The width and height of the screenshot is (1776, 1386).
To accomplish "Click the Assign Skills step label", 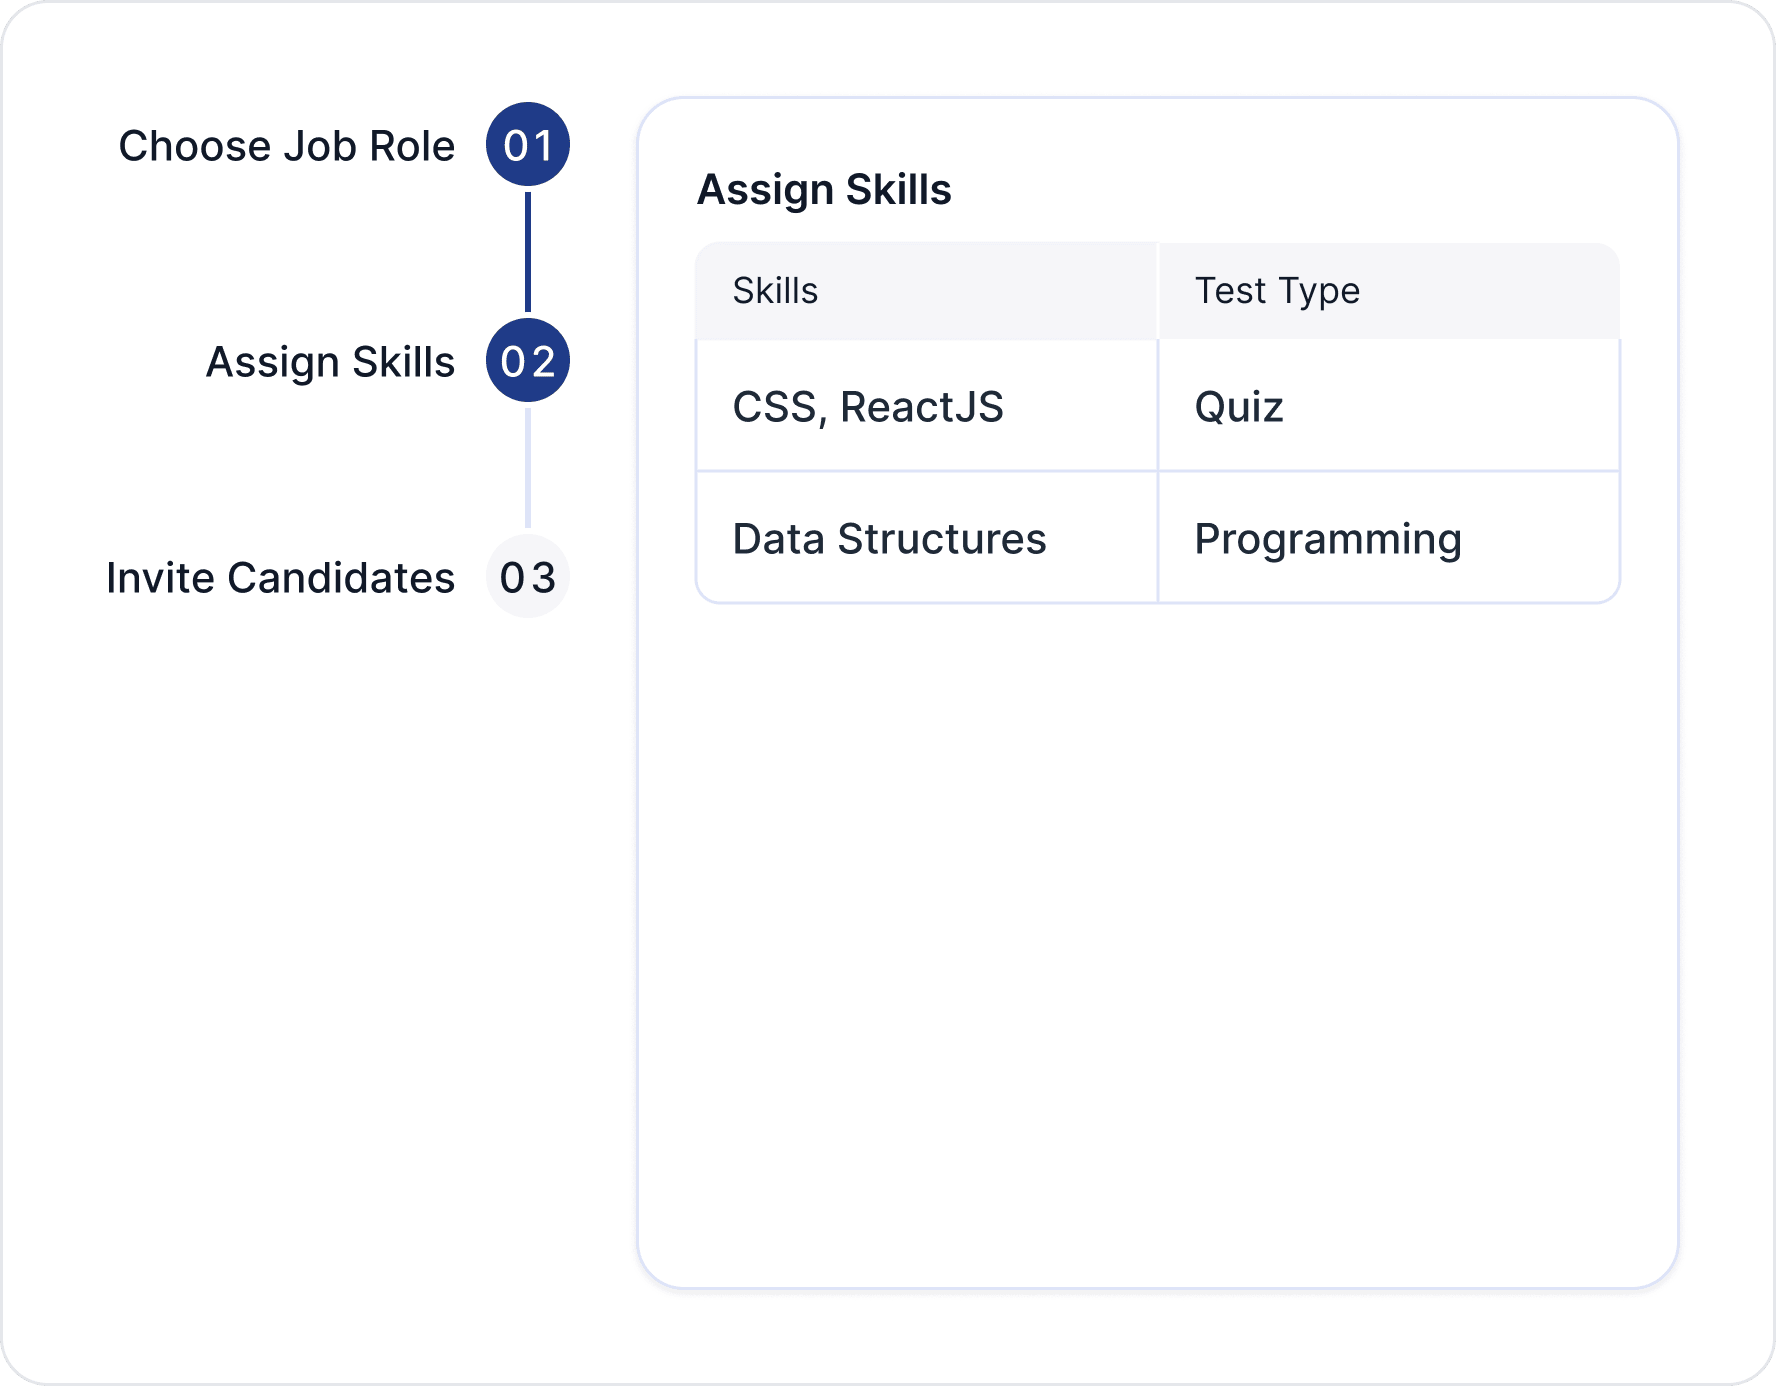I will point(330,361).
